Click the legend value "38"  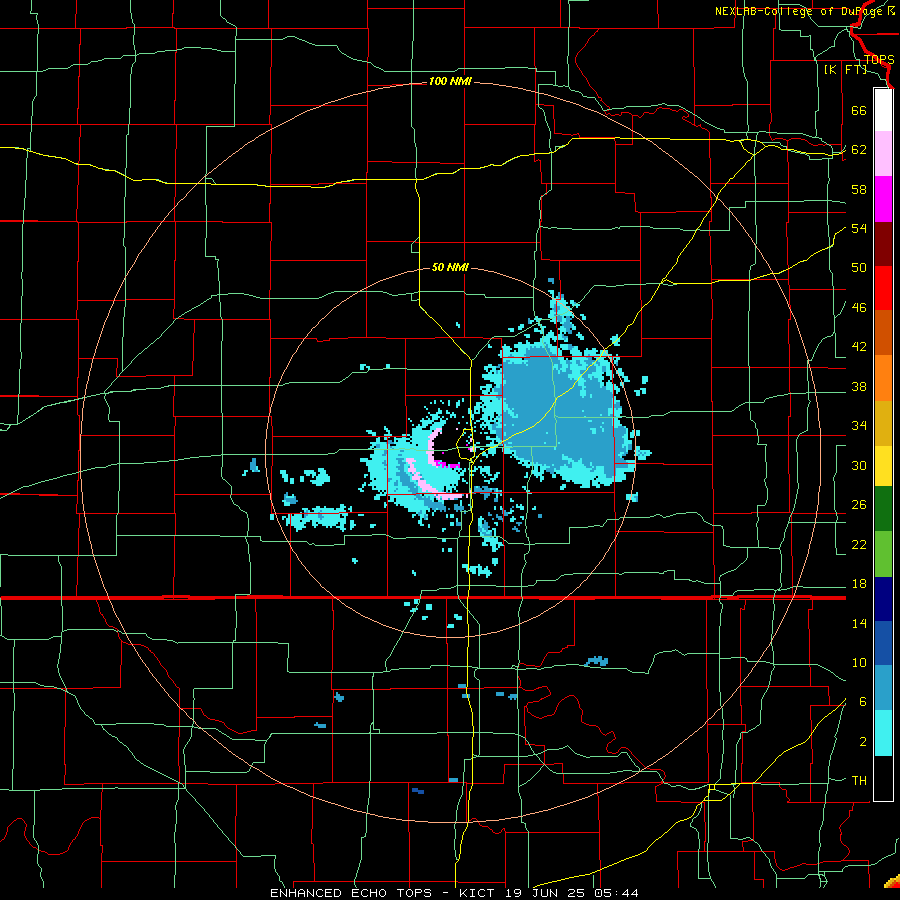tap(859, 387)
